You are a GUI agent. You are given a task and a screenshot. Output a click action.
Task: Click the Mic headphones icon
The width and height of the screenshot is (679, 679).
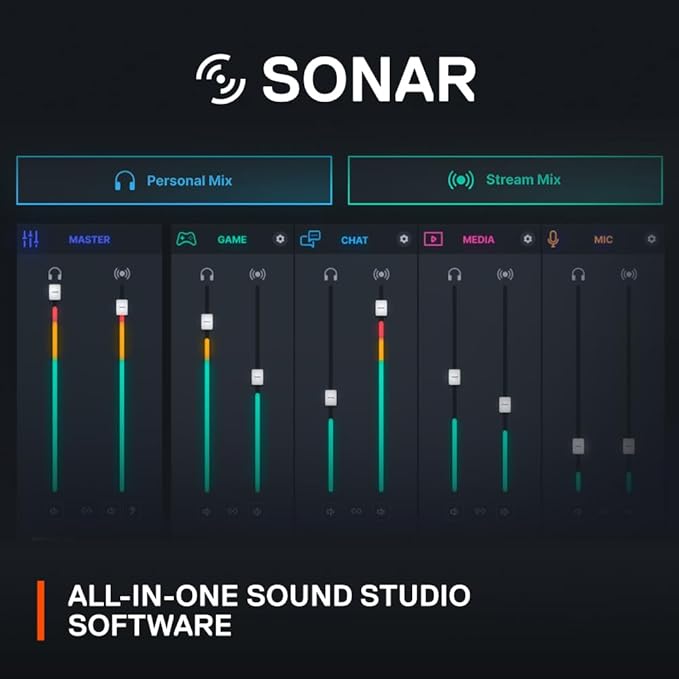pos(578,274)
